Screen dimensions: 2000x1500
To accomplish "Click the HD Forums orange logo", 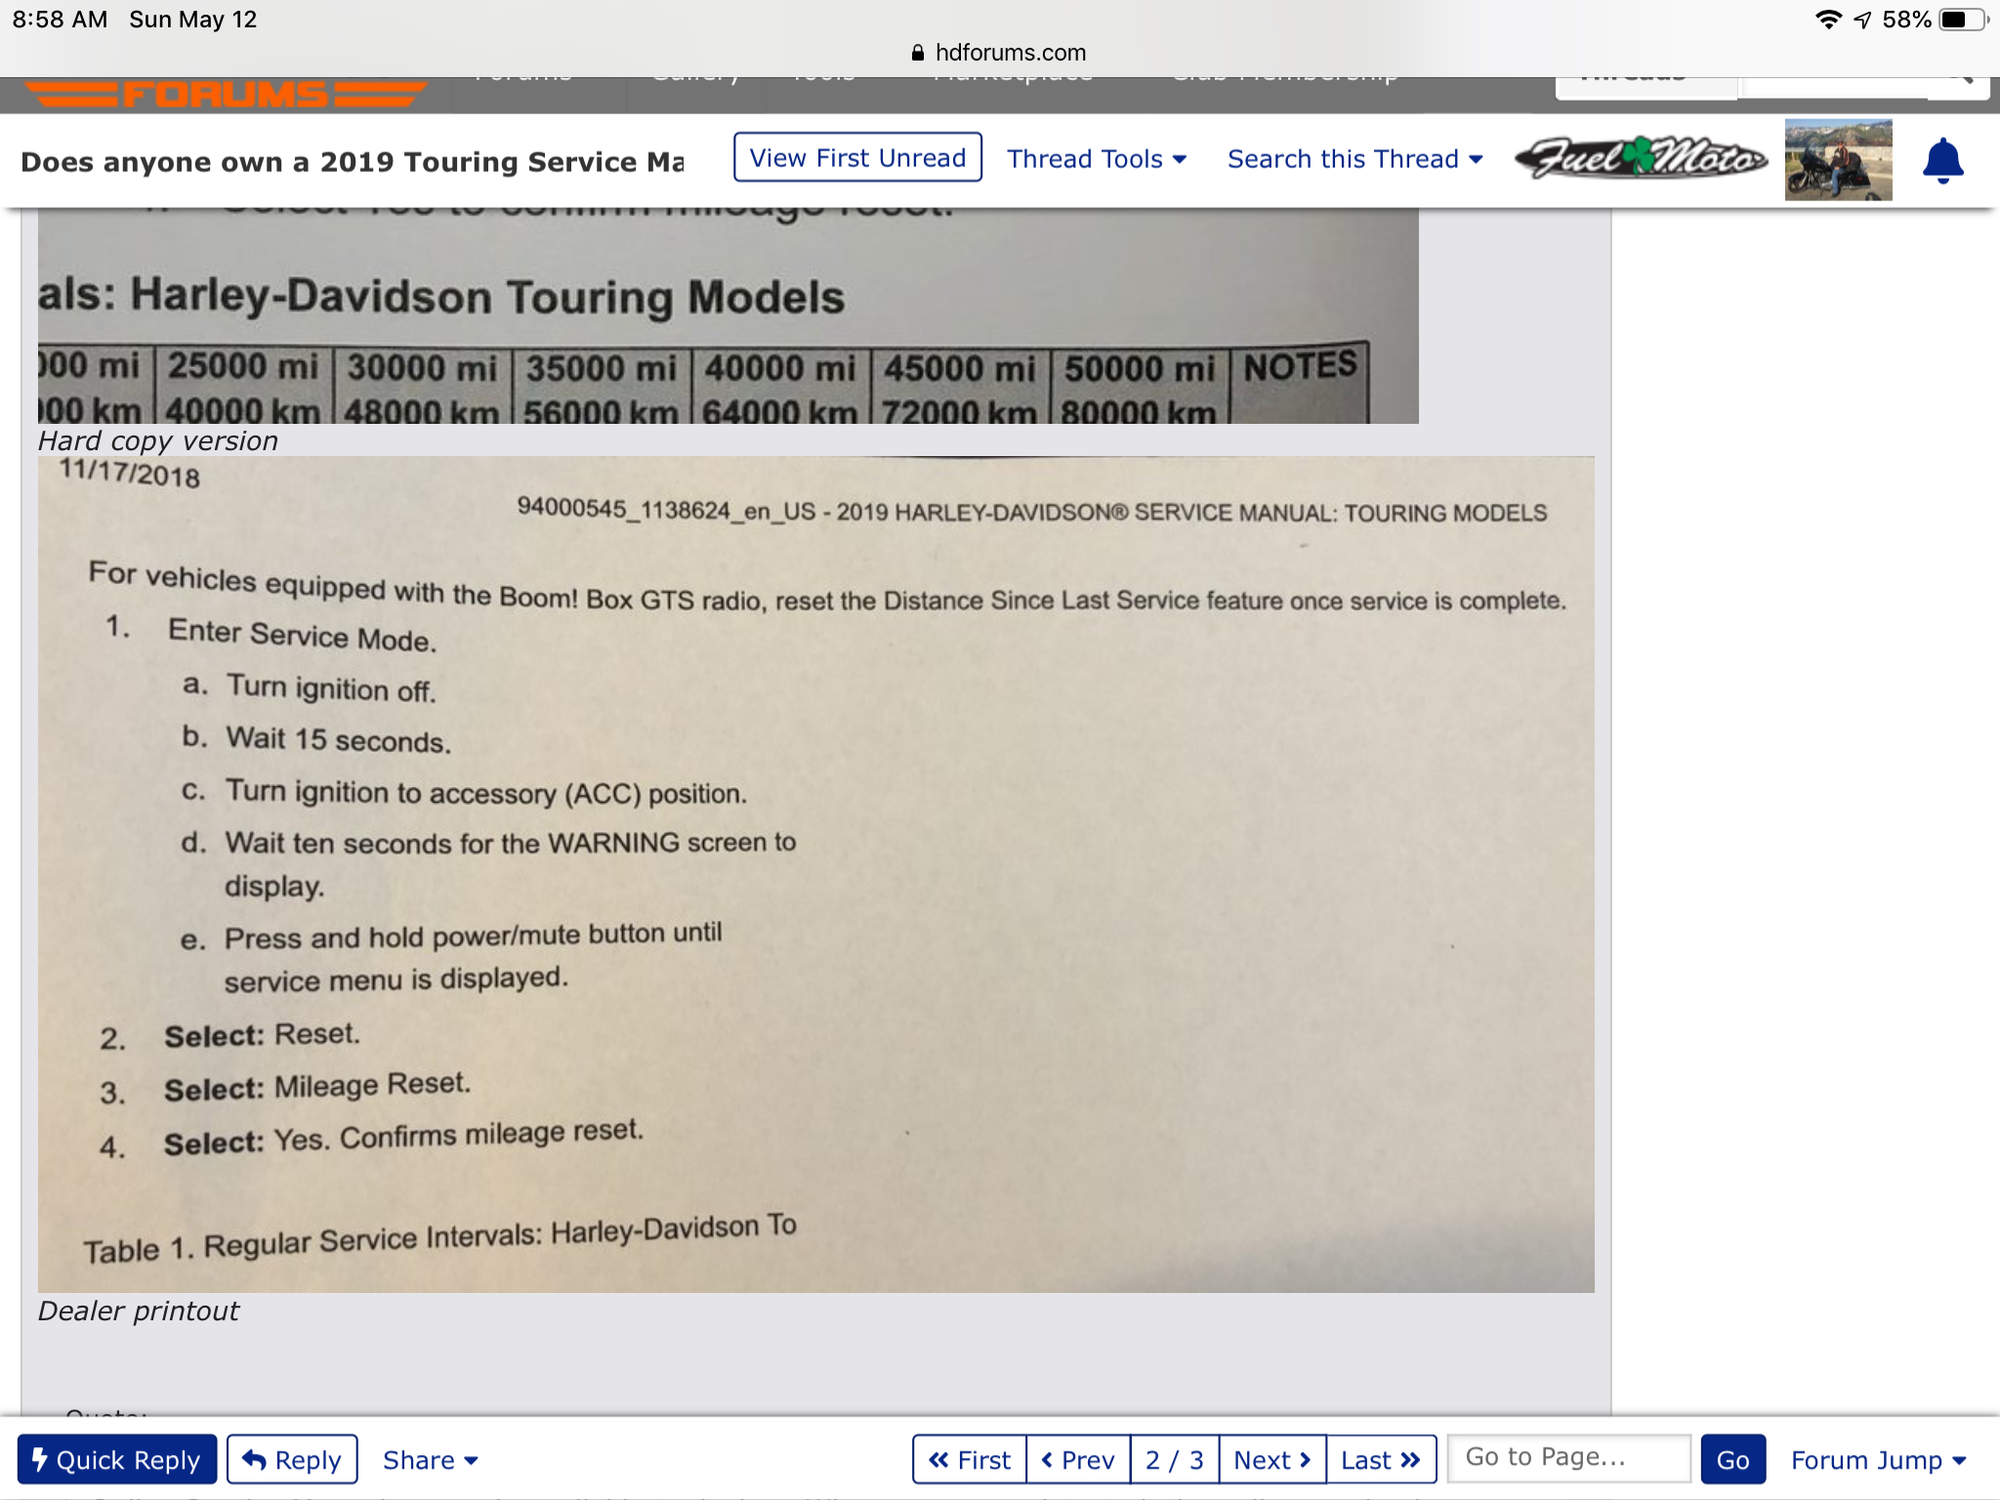I will point(226,94).
